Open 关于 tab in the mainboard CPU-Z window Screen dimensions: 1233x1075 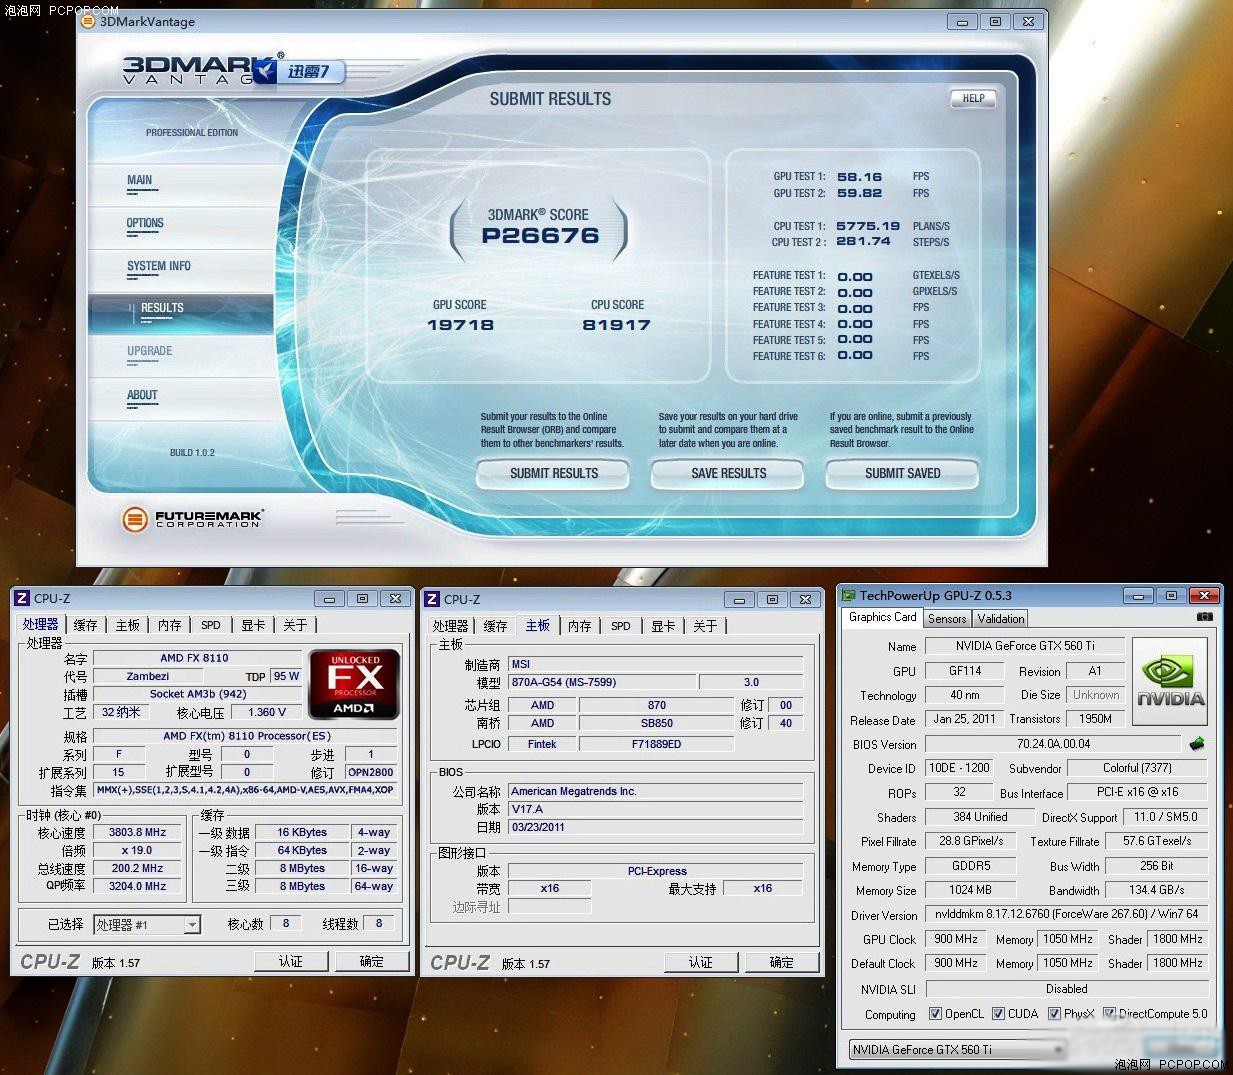pyautogui.click(x=705, y=626)
